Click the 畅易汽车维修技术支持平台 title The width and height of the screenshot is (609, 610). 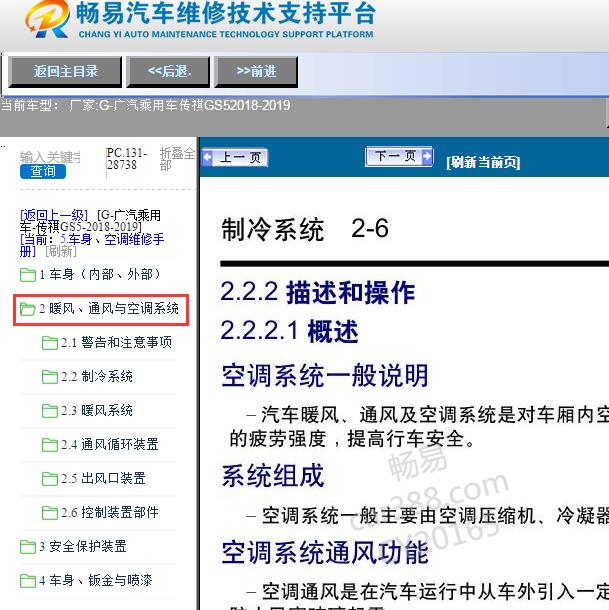pyautogui.click(x=226, y=13)
